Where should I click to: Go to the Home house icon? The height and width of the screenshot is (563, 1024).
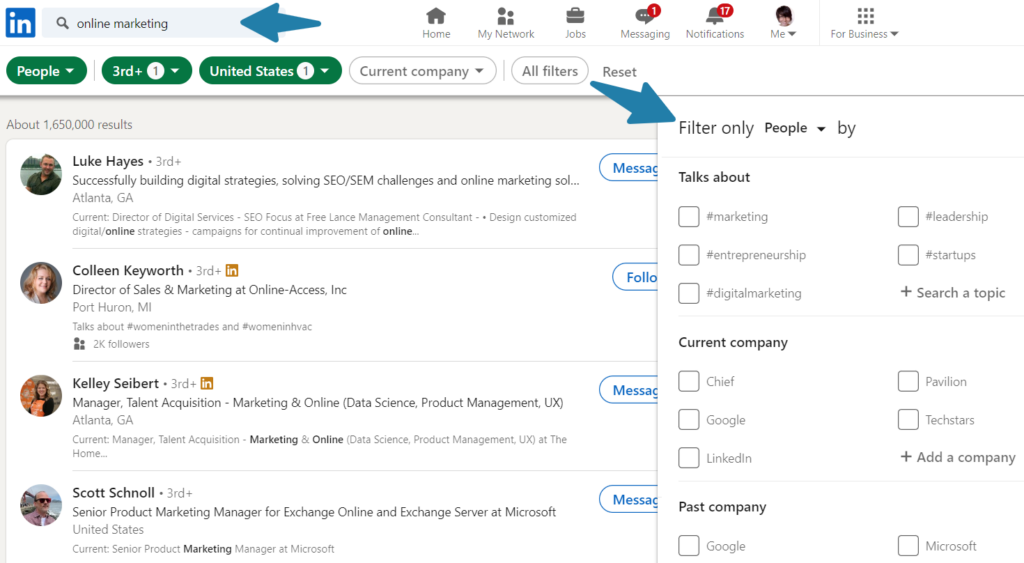point(436,15)
